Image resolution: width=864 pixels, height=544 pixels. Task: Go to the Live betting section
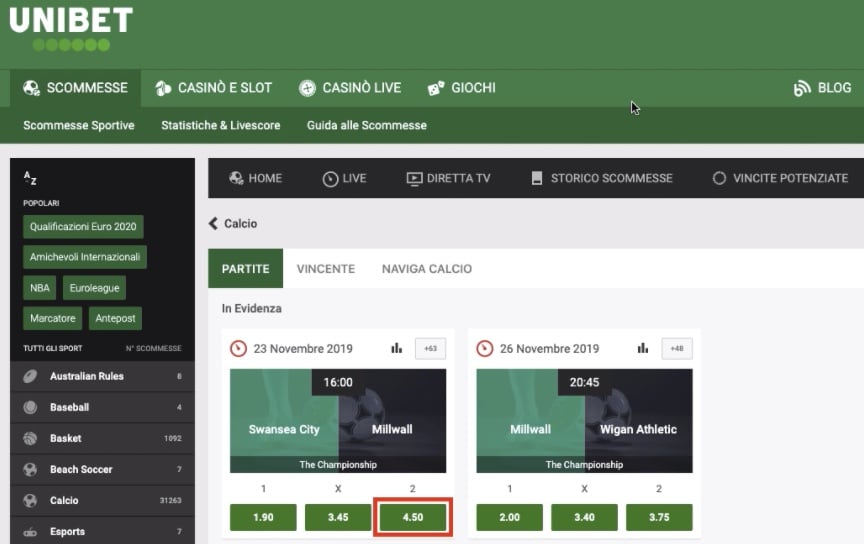(344, 178)
